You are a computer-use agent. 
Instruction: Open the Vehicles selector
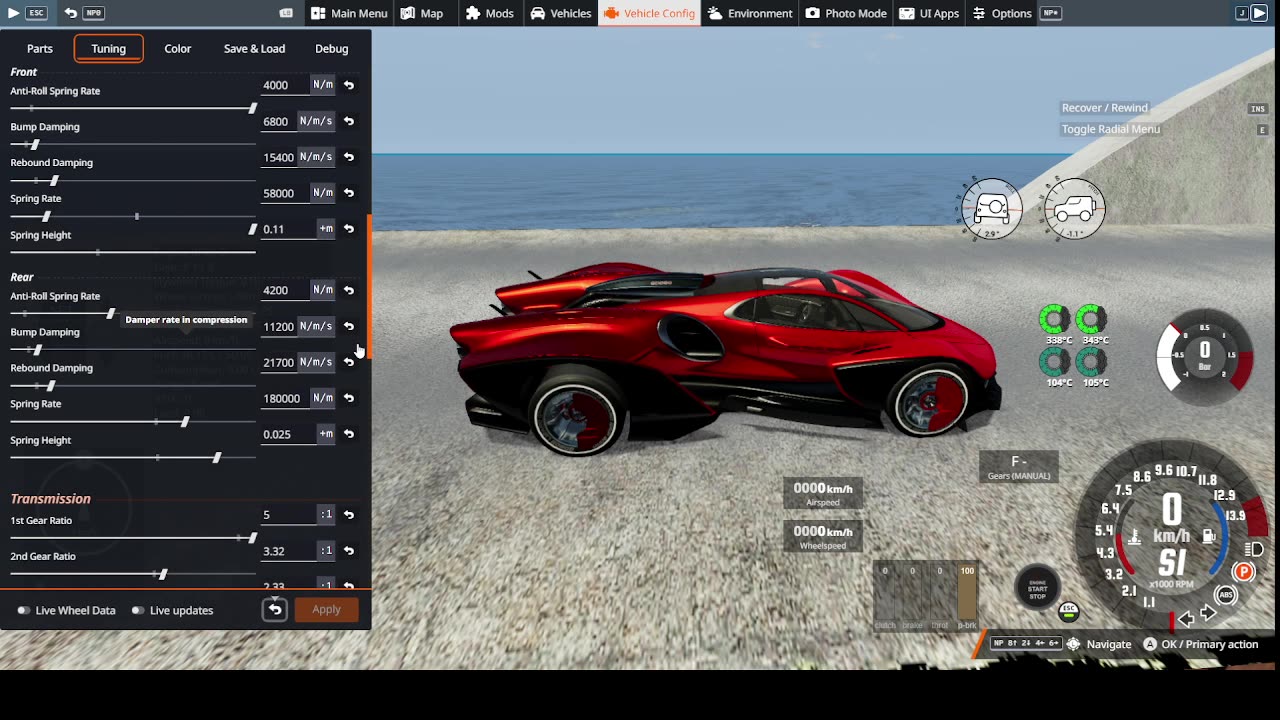click(x=561, y=13)
